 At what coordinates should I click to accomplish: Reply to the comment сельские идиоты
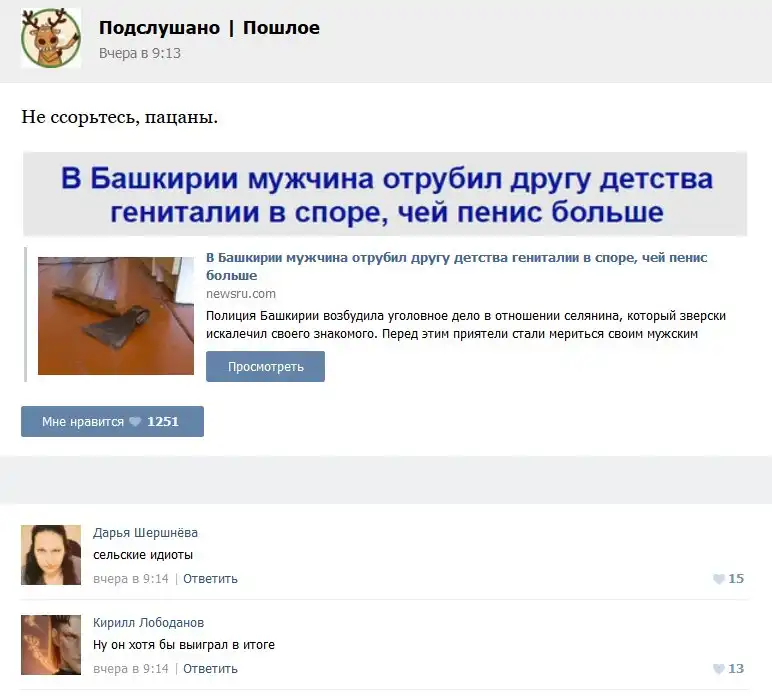210,579
